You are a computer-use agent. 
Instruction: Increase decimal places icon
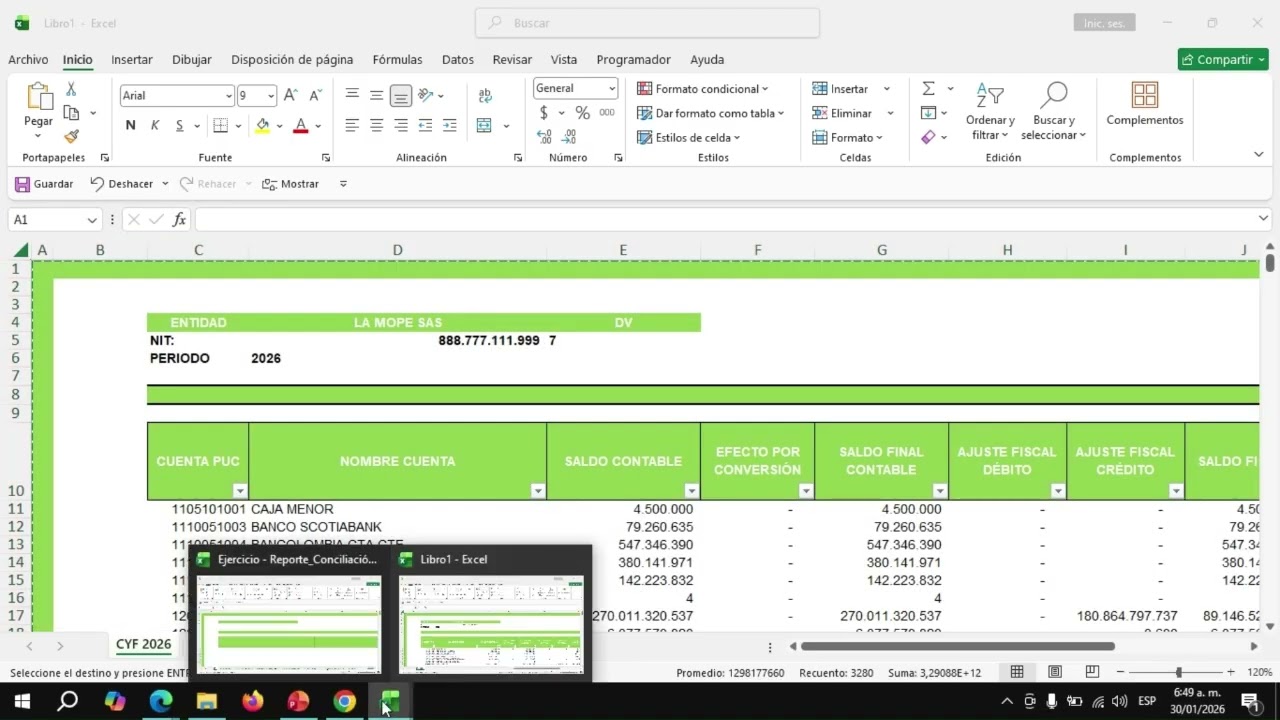point(544,137)
